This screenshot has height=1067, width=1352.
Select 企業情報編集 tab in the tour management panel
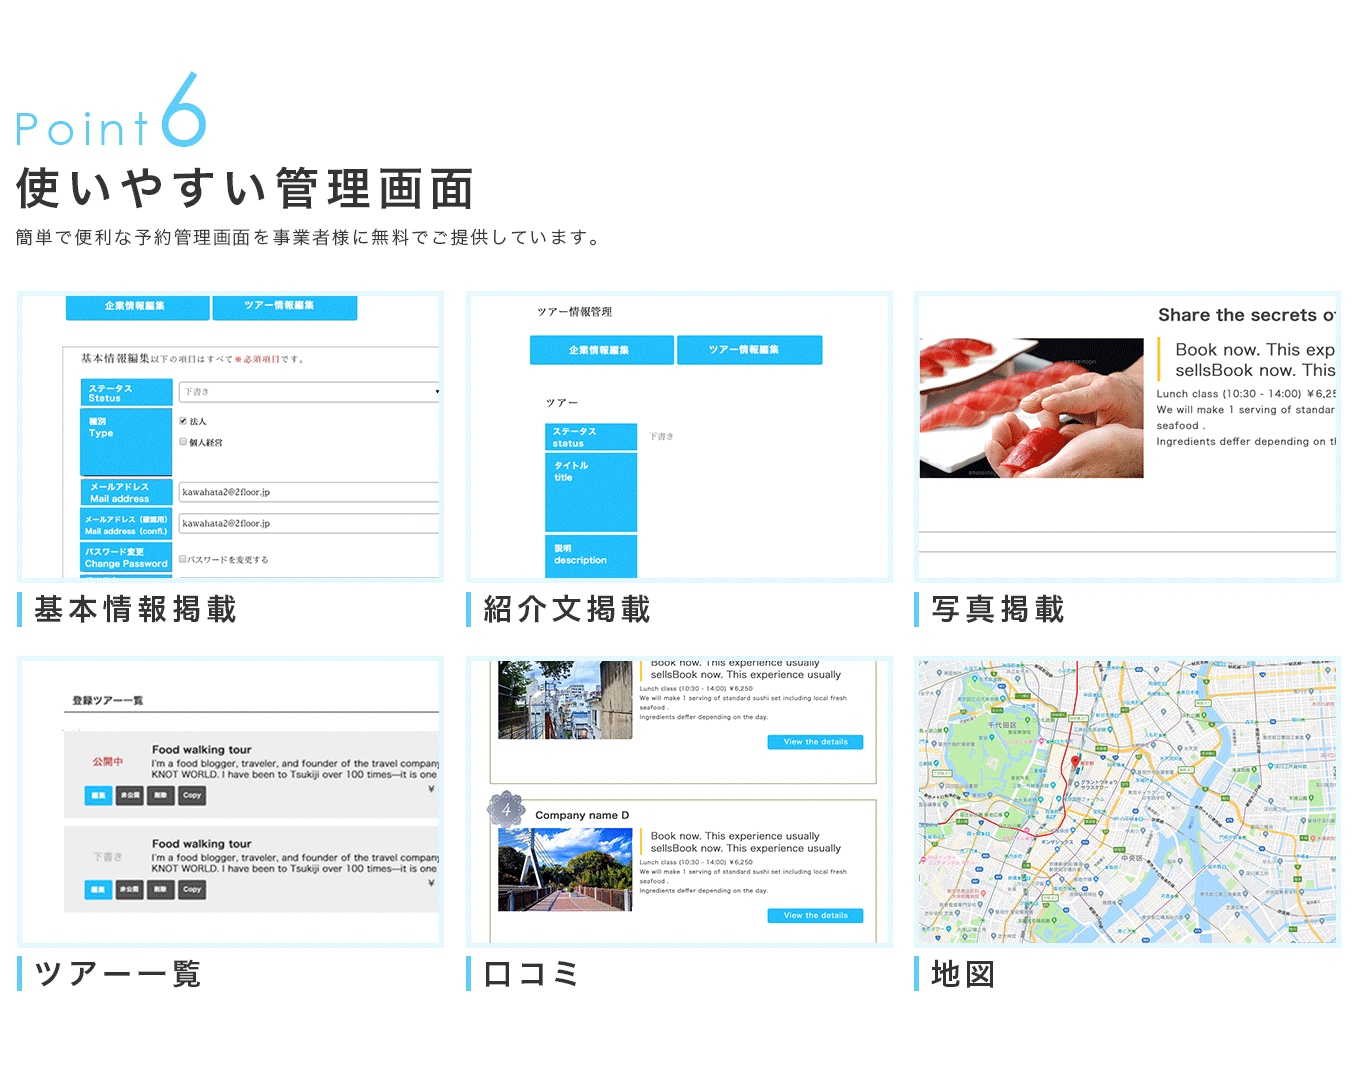(601, 350)
